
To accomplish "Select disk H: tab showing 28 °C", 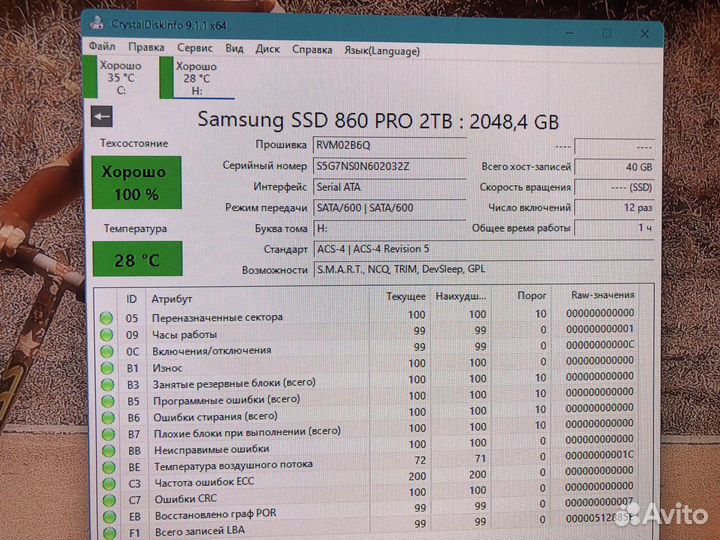I will pos(197,79).
